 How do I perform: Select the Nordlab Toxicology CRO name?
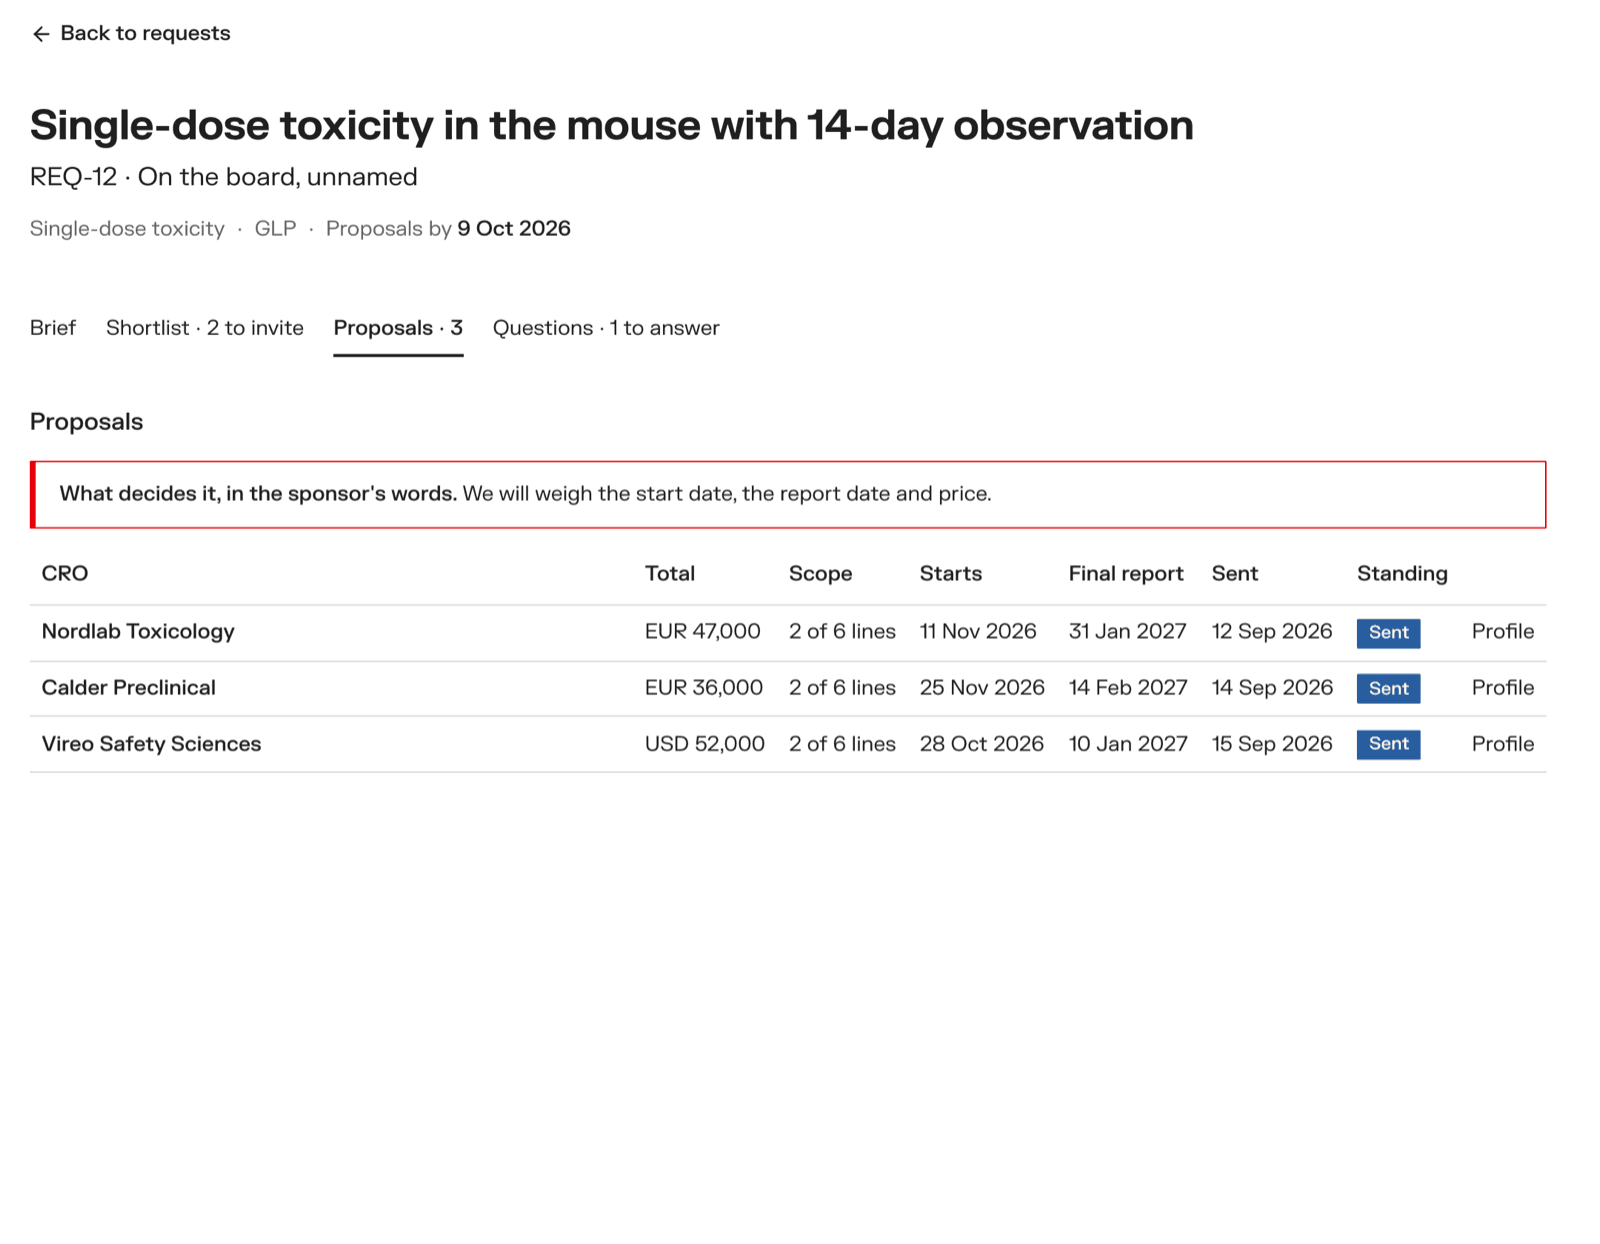[x=138, y=632]
